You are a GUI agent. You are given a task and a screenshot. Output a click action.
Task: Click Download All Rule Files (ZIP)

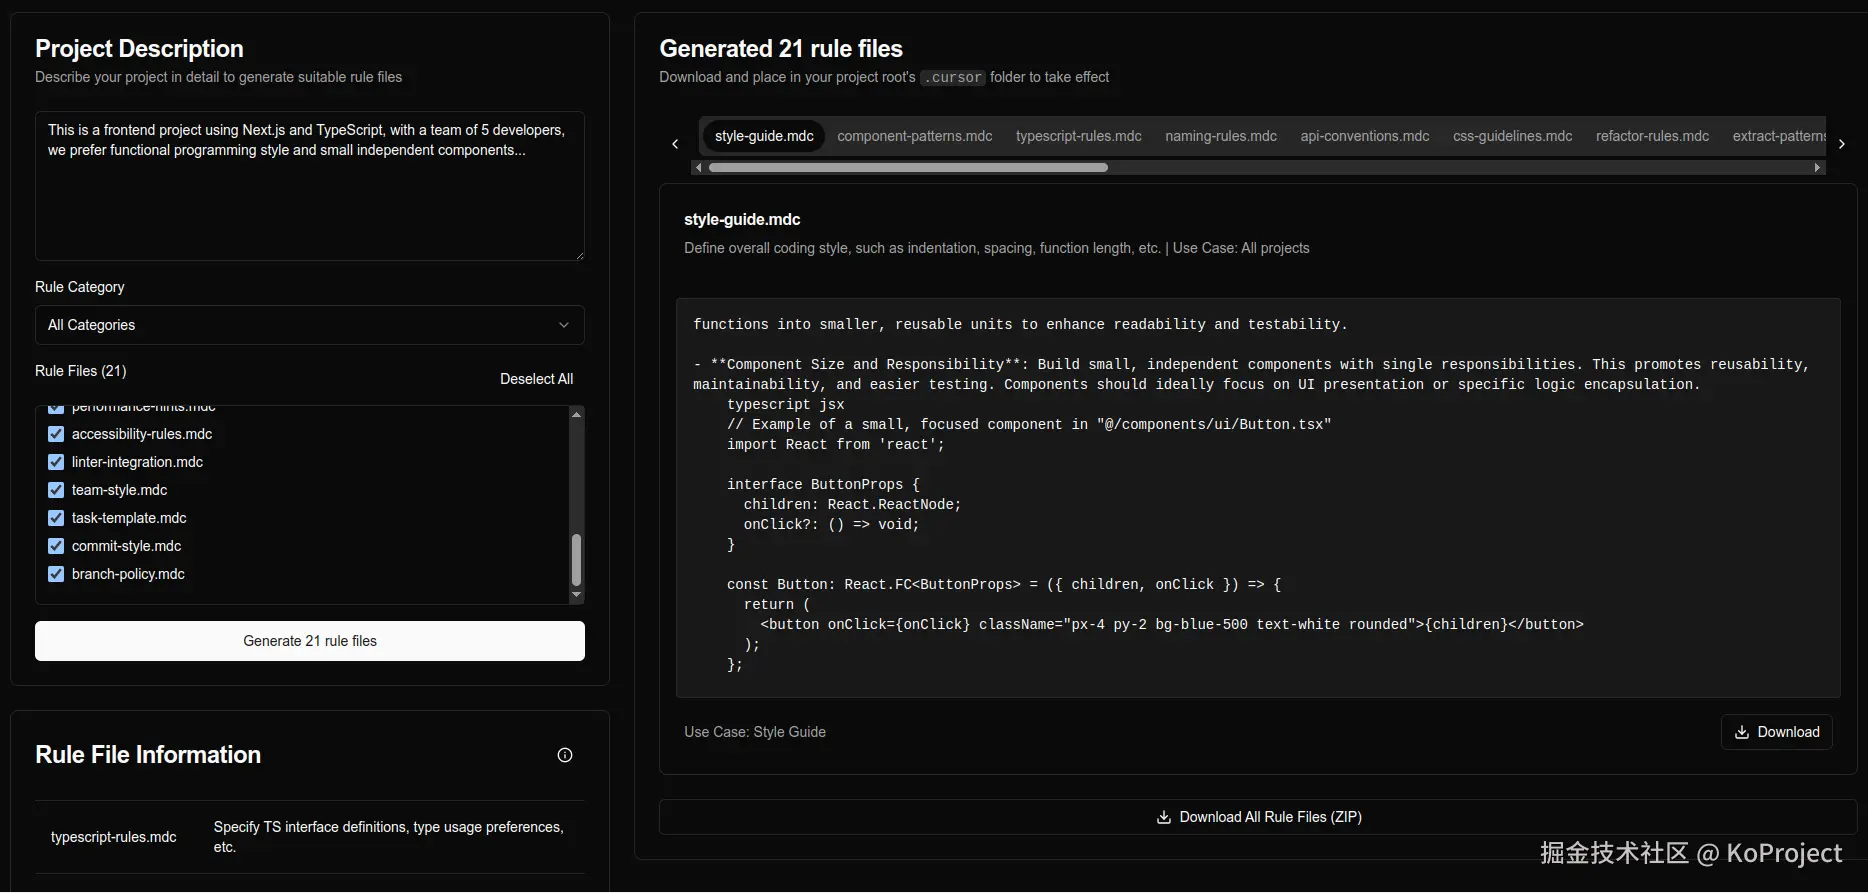(1258, 817)
